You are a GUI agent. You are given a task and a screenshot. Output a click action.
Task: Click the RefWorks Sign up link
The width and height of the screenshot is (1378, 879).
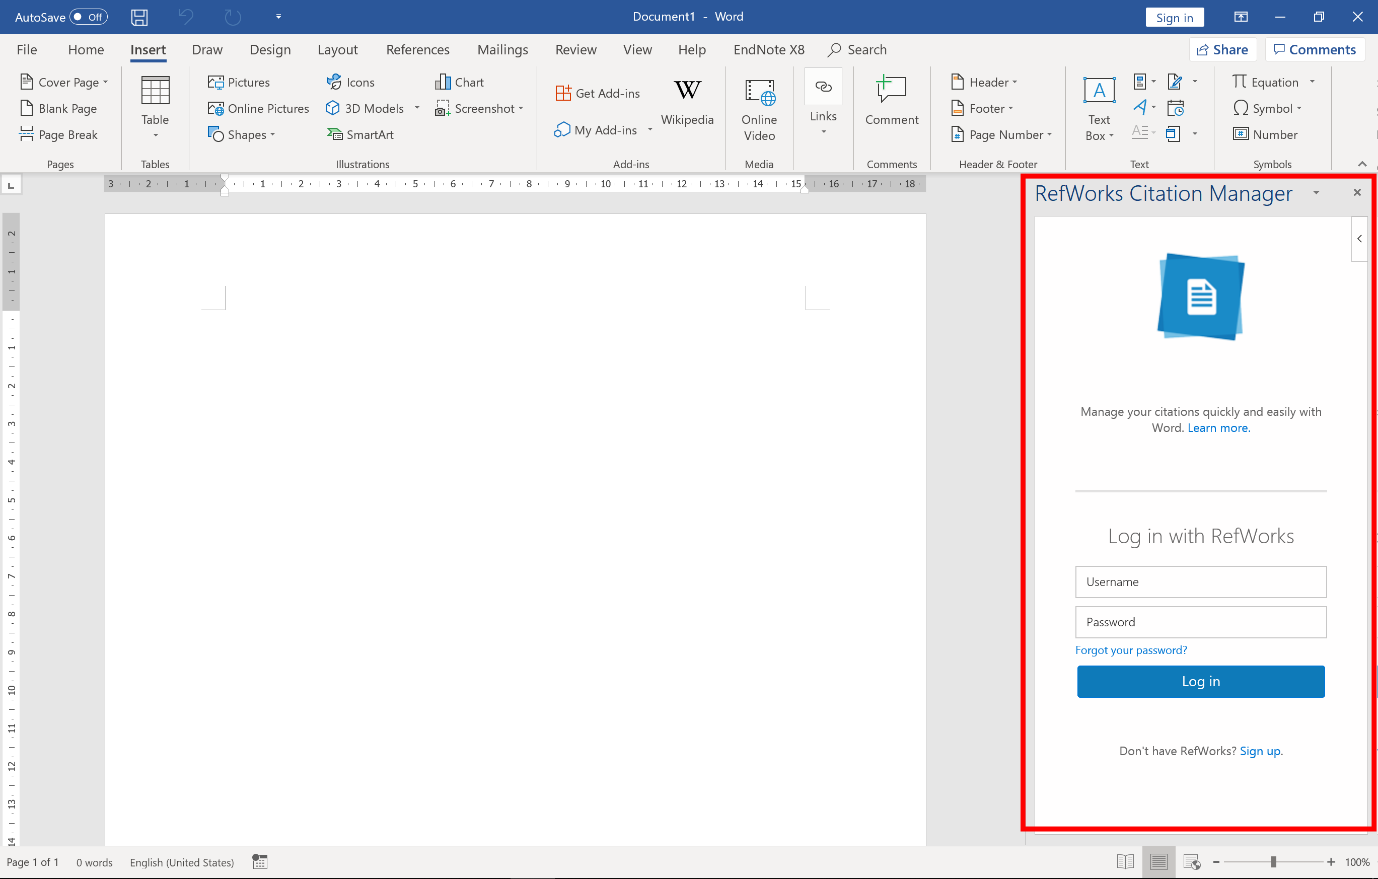(x=1260, y=751)
